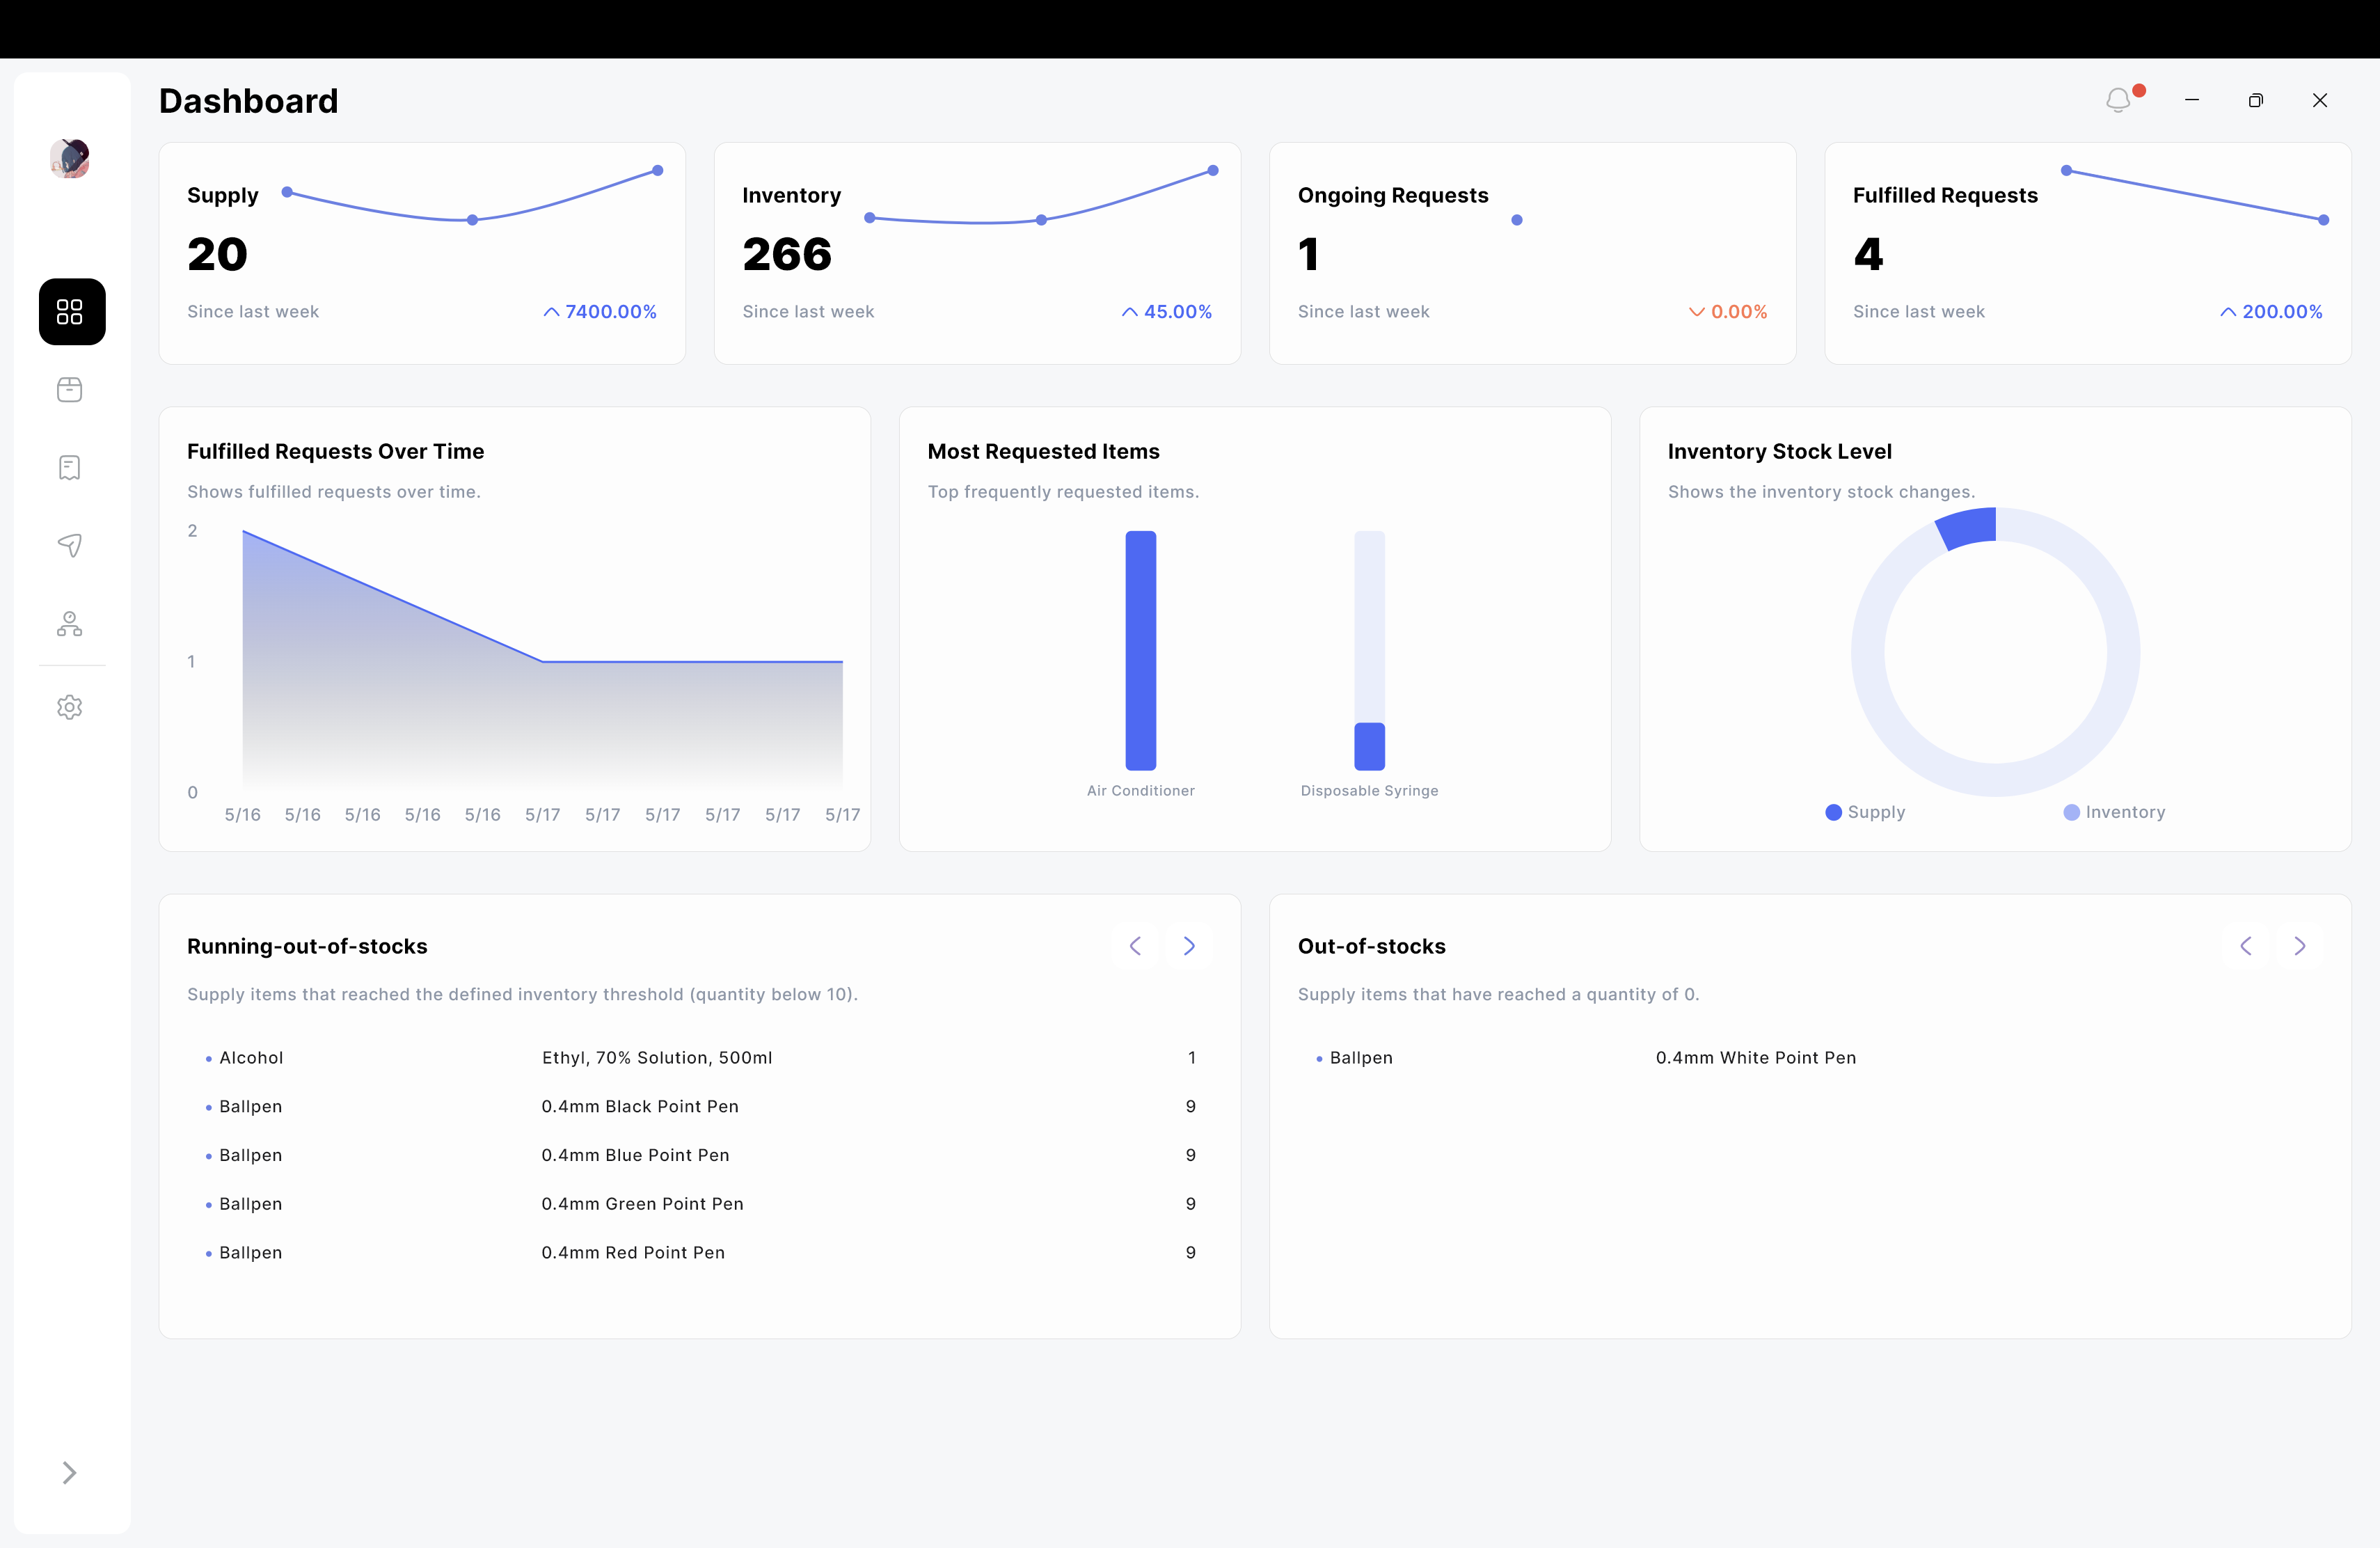Open the receipt document icon in sidebar

coord(70,468)
